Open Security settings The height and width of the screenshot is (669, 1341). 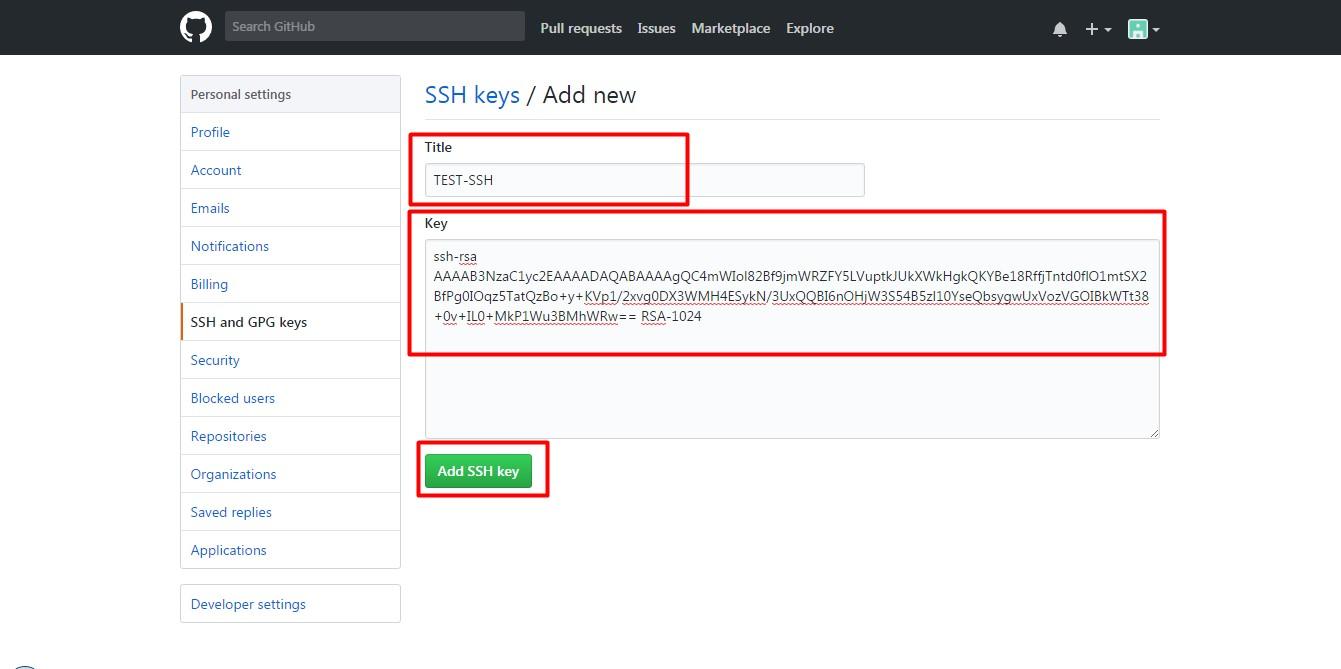click(x=290, y=360)
